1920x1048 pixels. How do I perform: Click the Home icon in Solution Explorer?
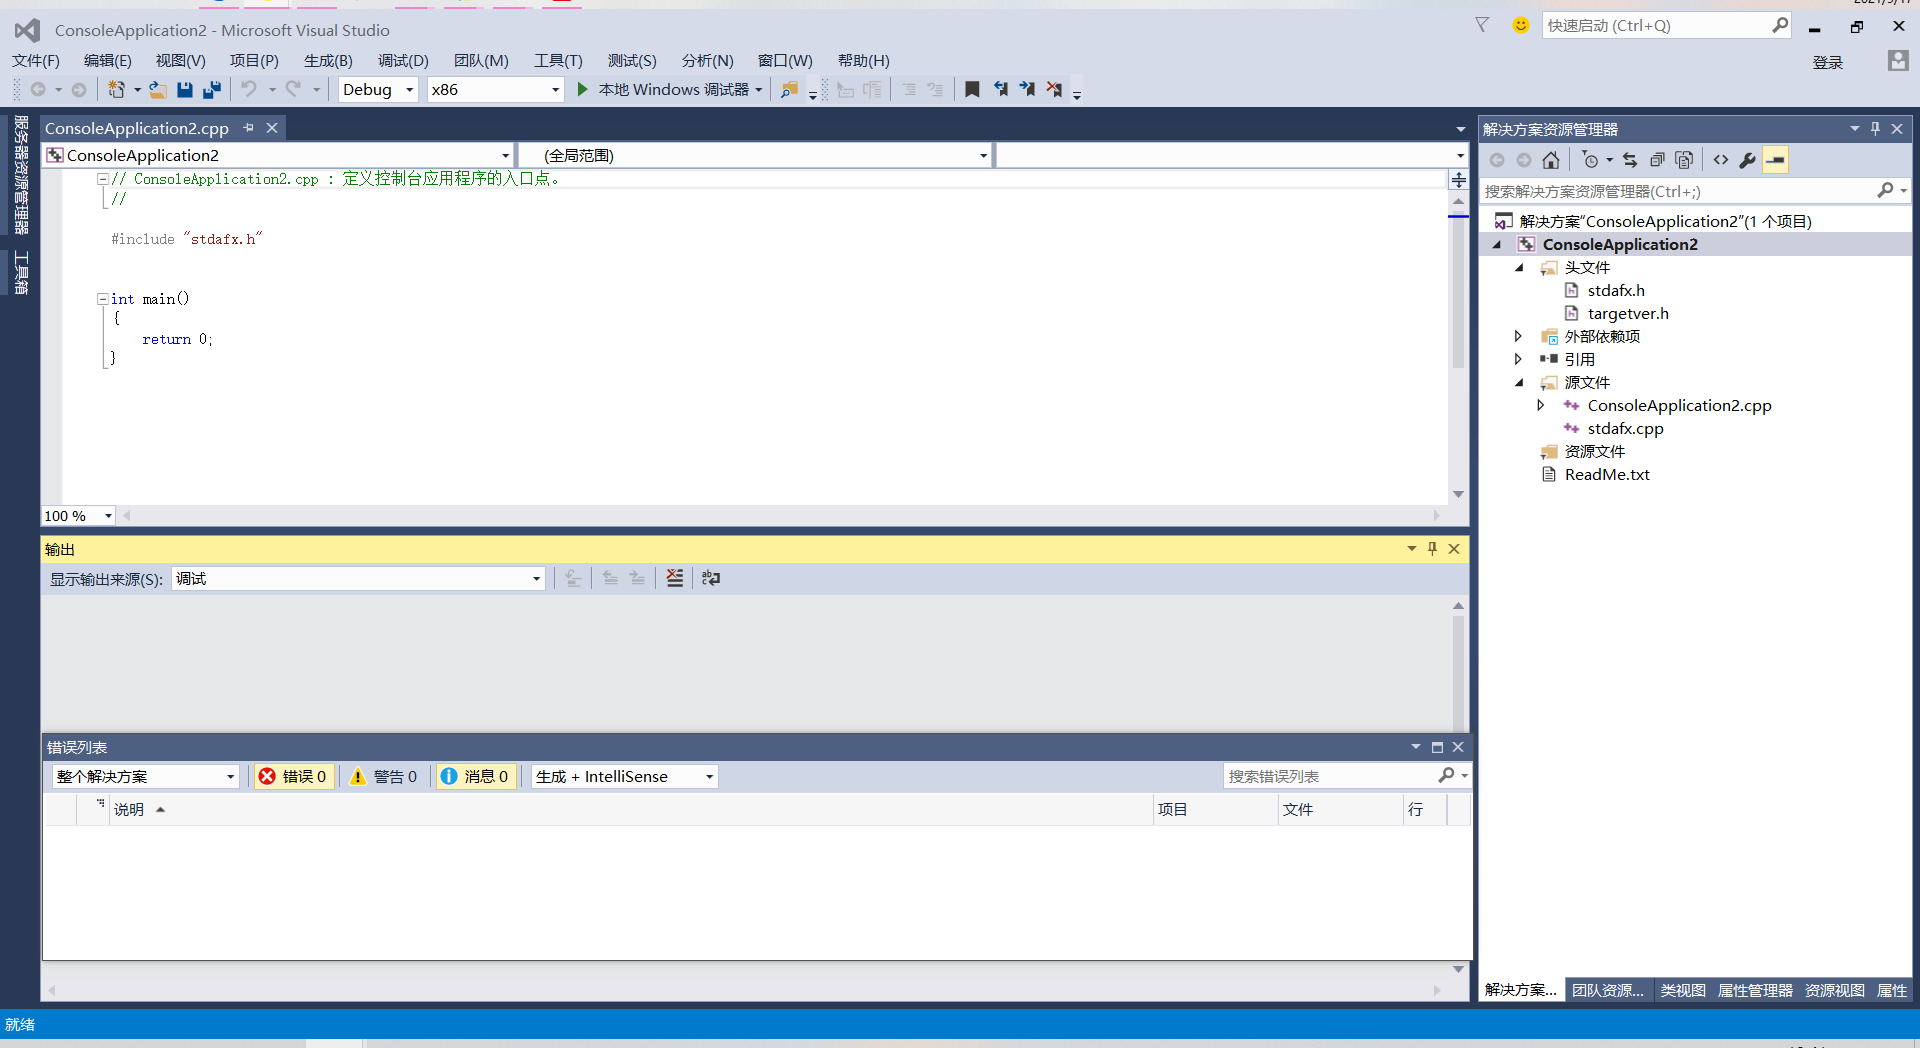[1551, 160]
